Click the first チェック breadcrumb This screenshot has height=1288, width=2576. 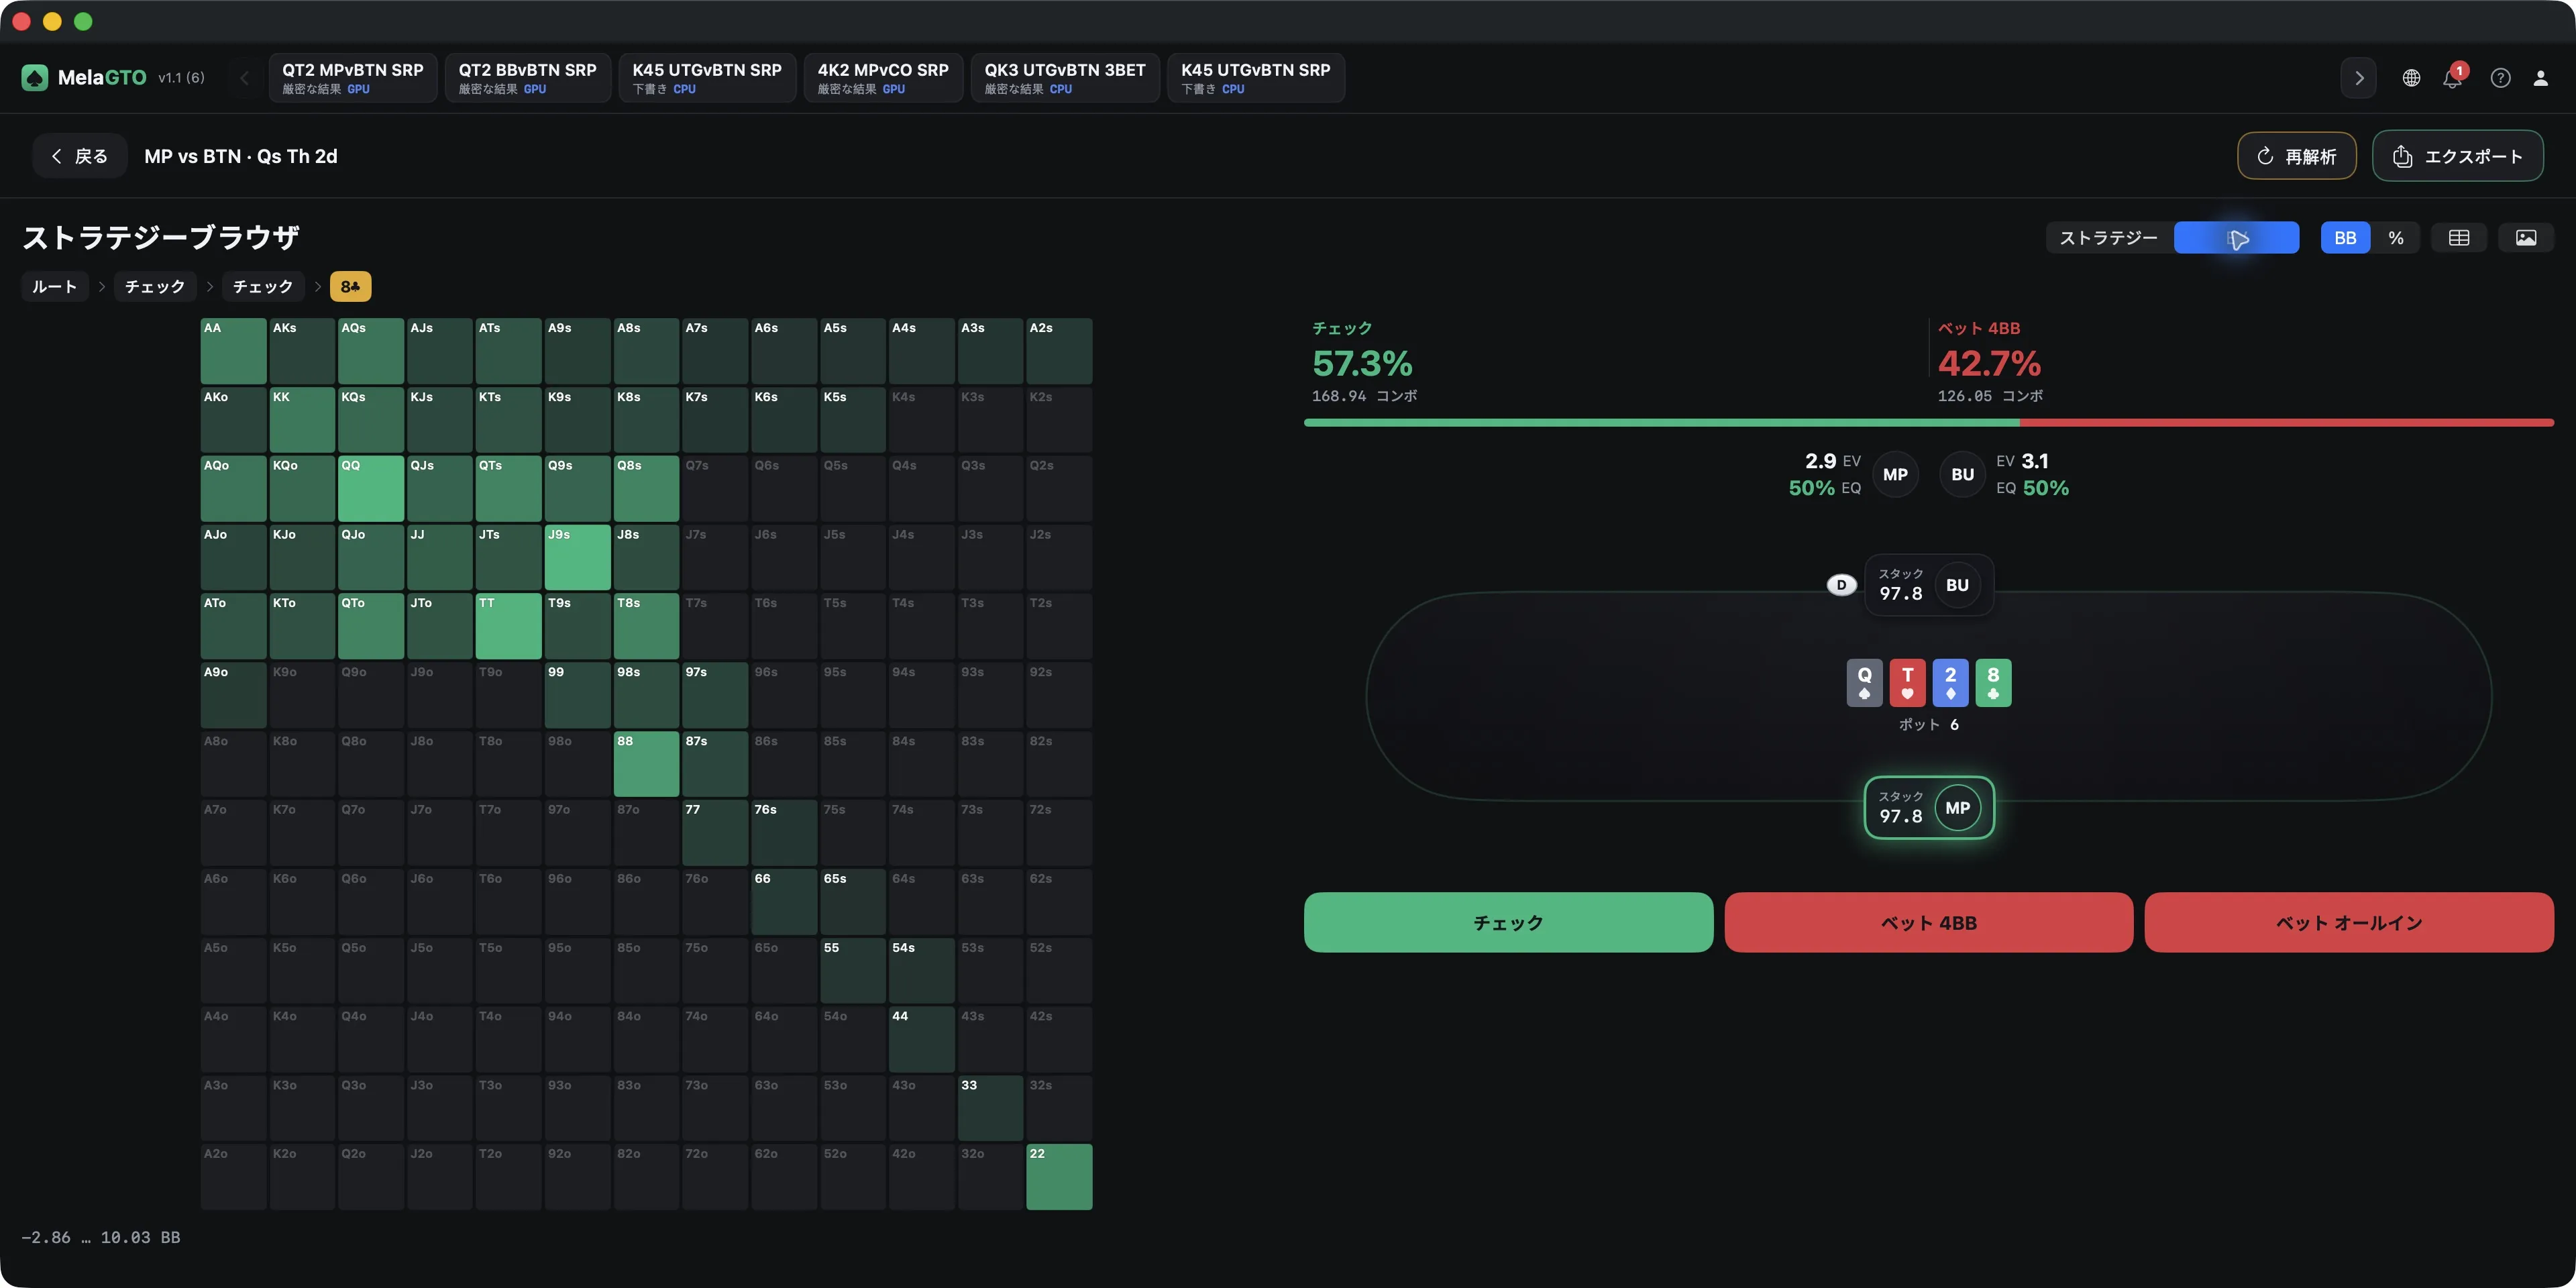coord(155,287)
